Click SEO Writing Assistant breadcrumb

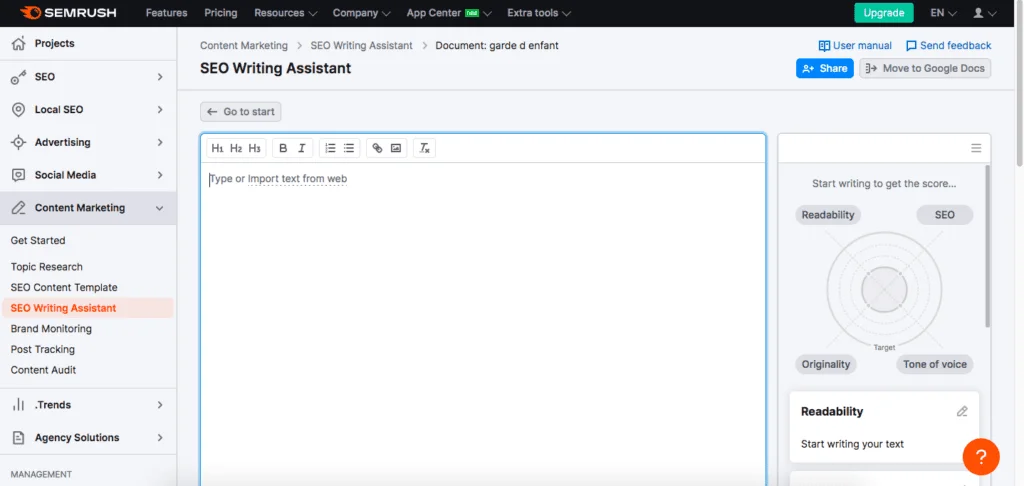click(361, 46)
